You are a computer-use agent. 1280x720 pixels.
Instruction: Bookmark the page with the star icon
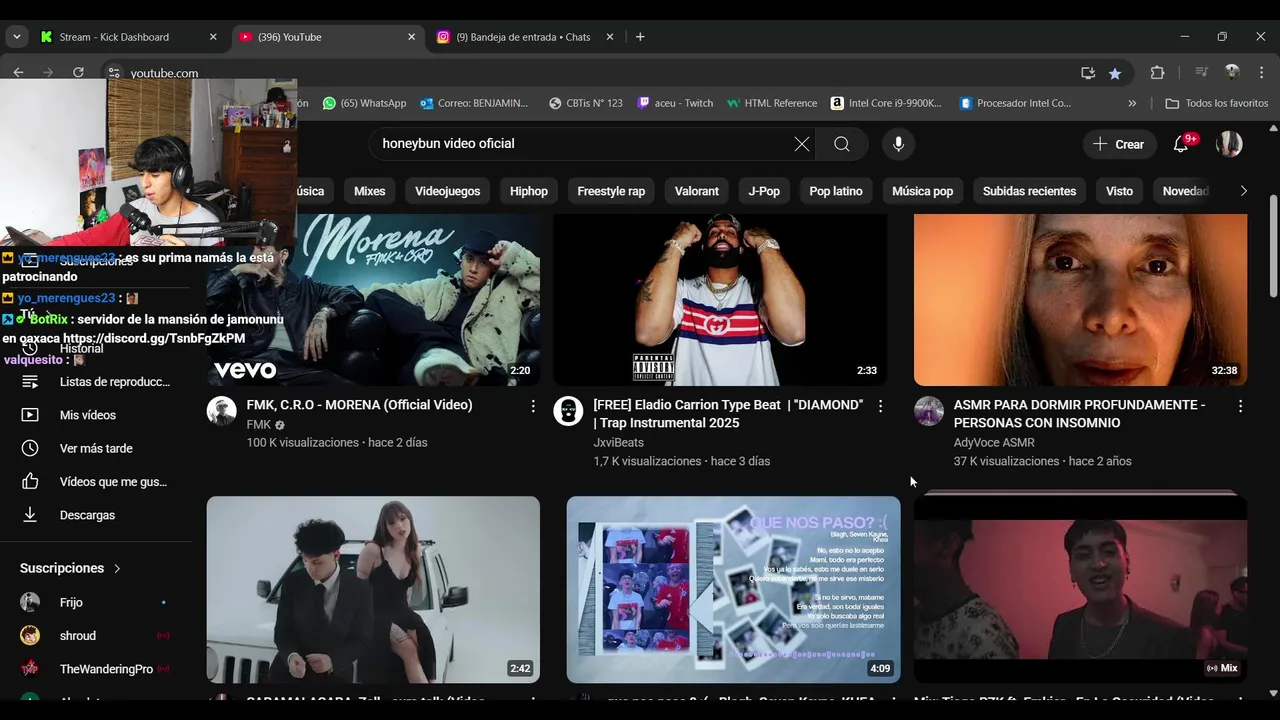point(1115,73)
